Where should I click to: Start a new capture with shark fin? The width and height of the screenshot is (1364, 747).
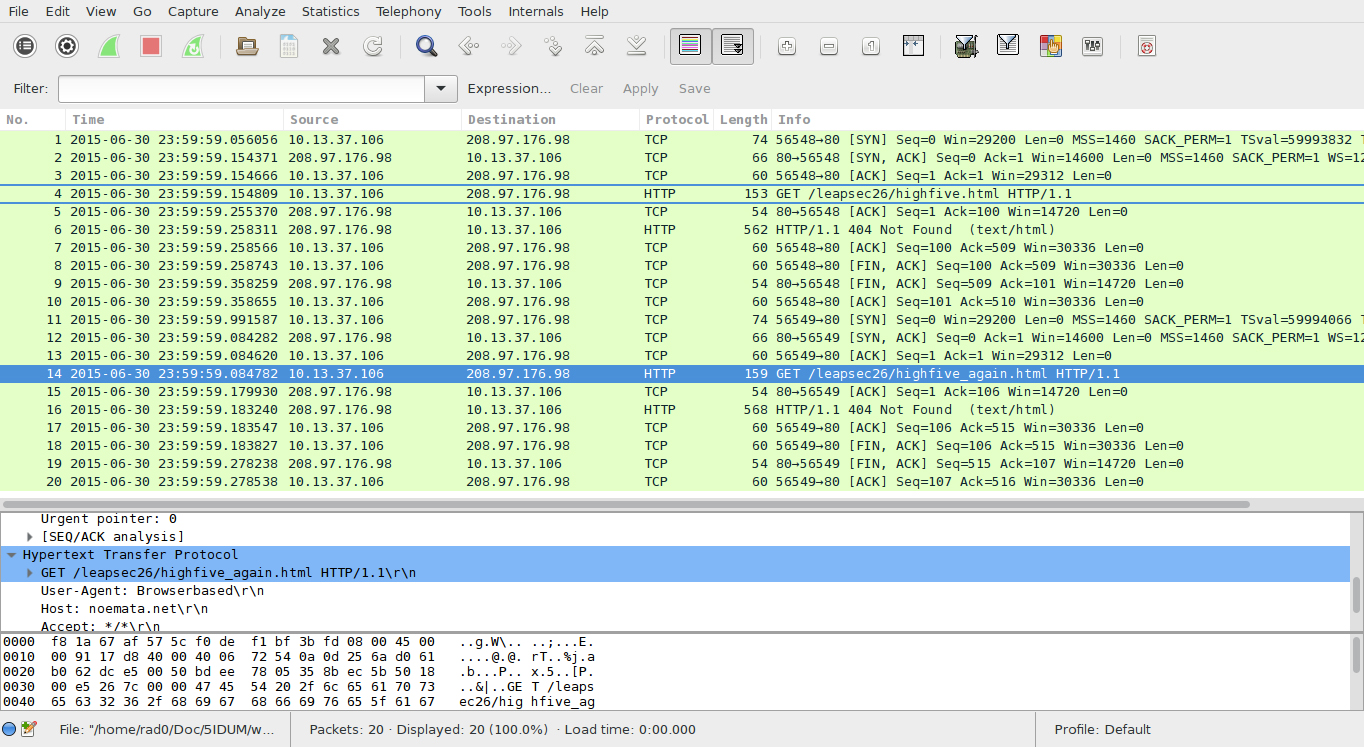(x=109, y=46)
